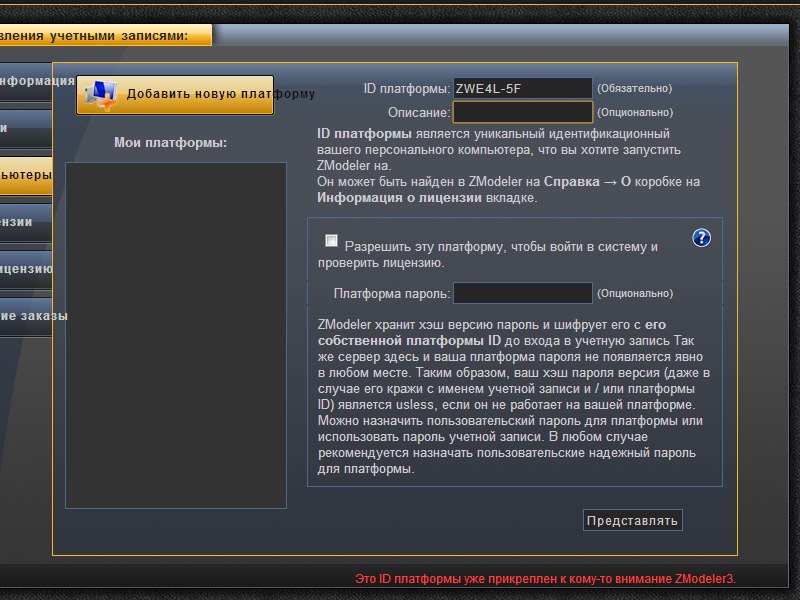800x600 pixels.
Task: Click the 'Добавить новую платформу' button
Action: (175, 95)
